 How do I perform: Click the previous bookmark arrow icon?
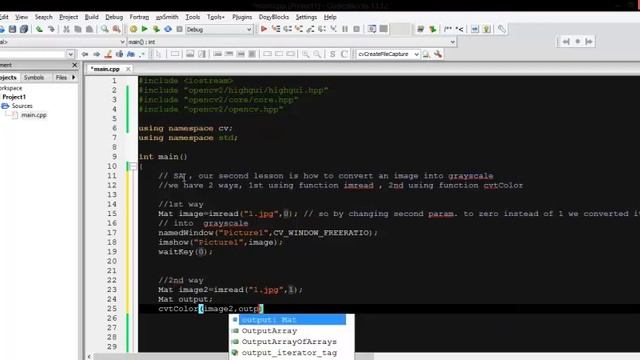click(x=566, y=42)
